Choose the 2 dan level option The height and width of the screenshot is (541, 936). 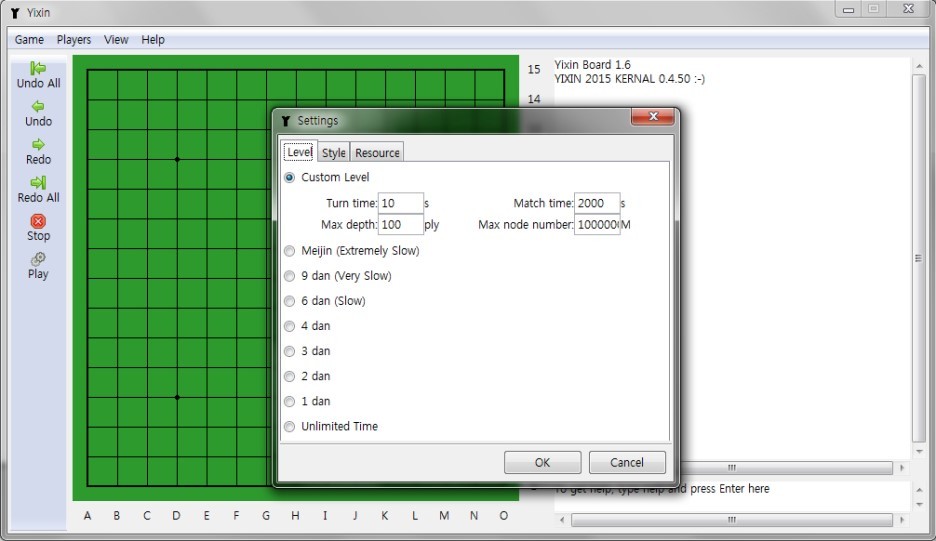point(290,376)
